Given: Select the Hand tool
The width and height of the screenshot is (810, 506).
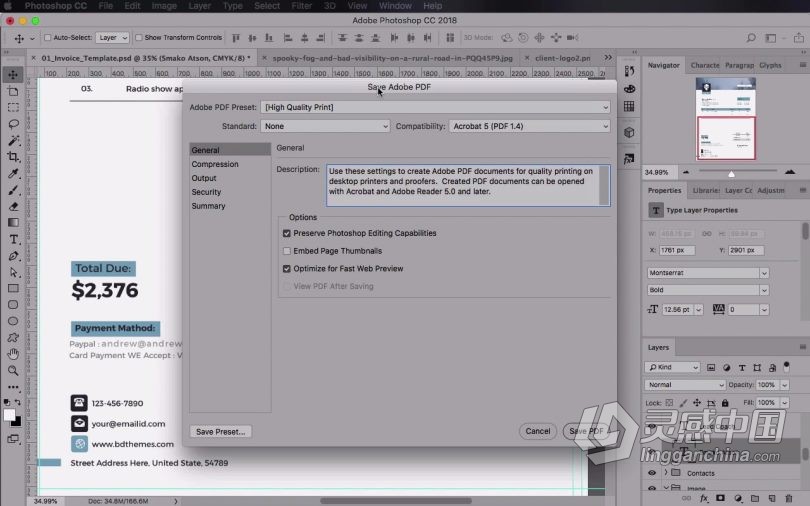Looking at the screenshot, I should [x=13, y=354].
